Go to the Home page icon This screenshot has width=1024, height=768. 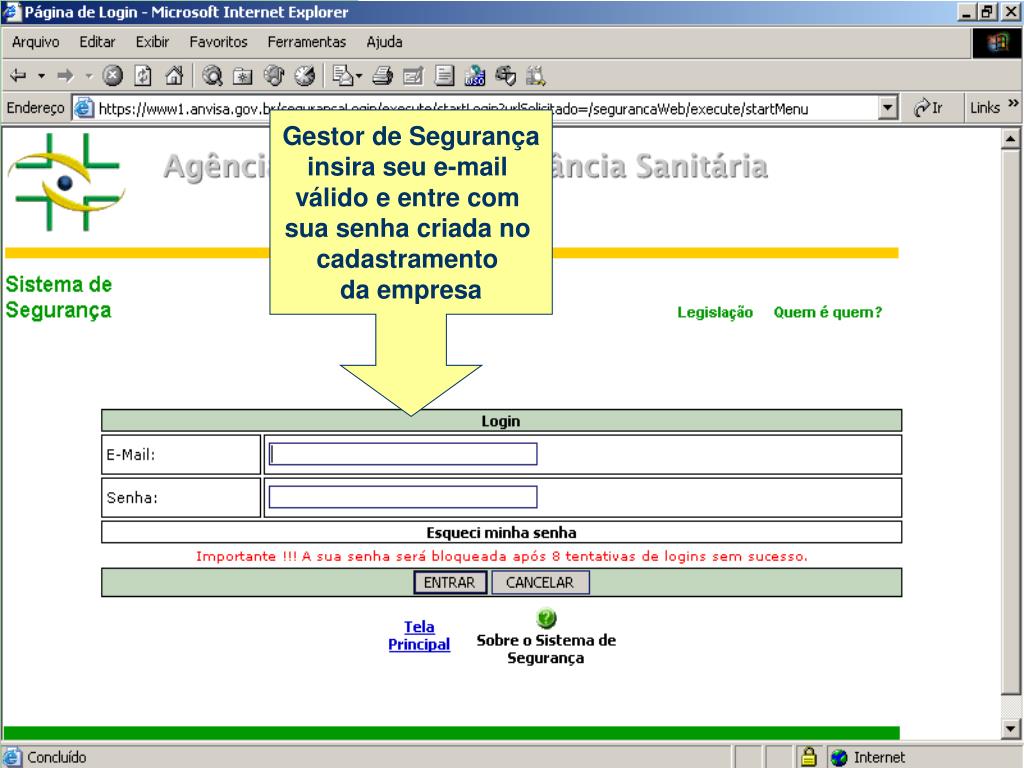point(174,76)
